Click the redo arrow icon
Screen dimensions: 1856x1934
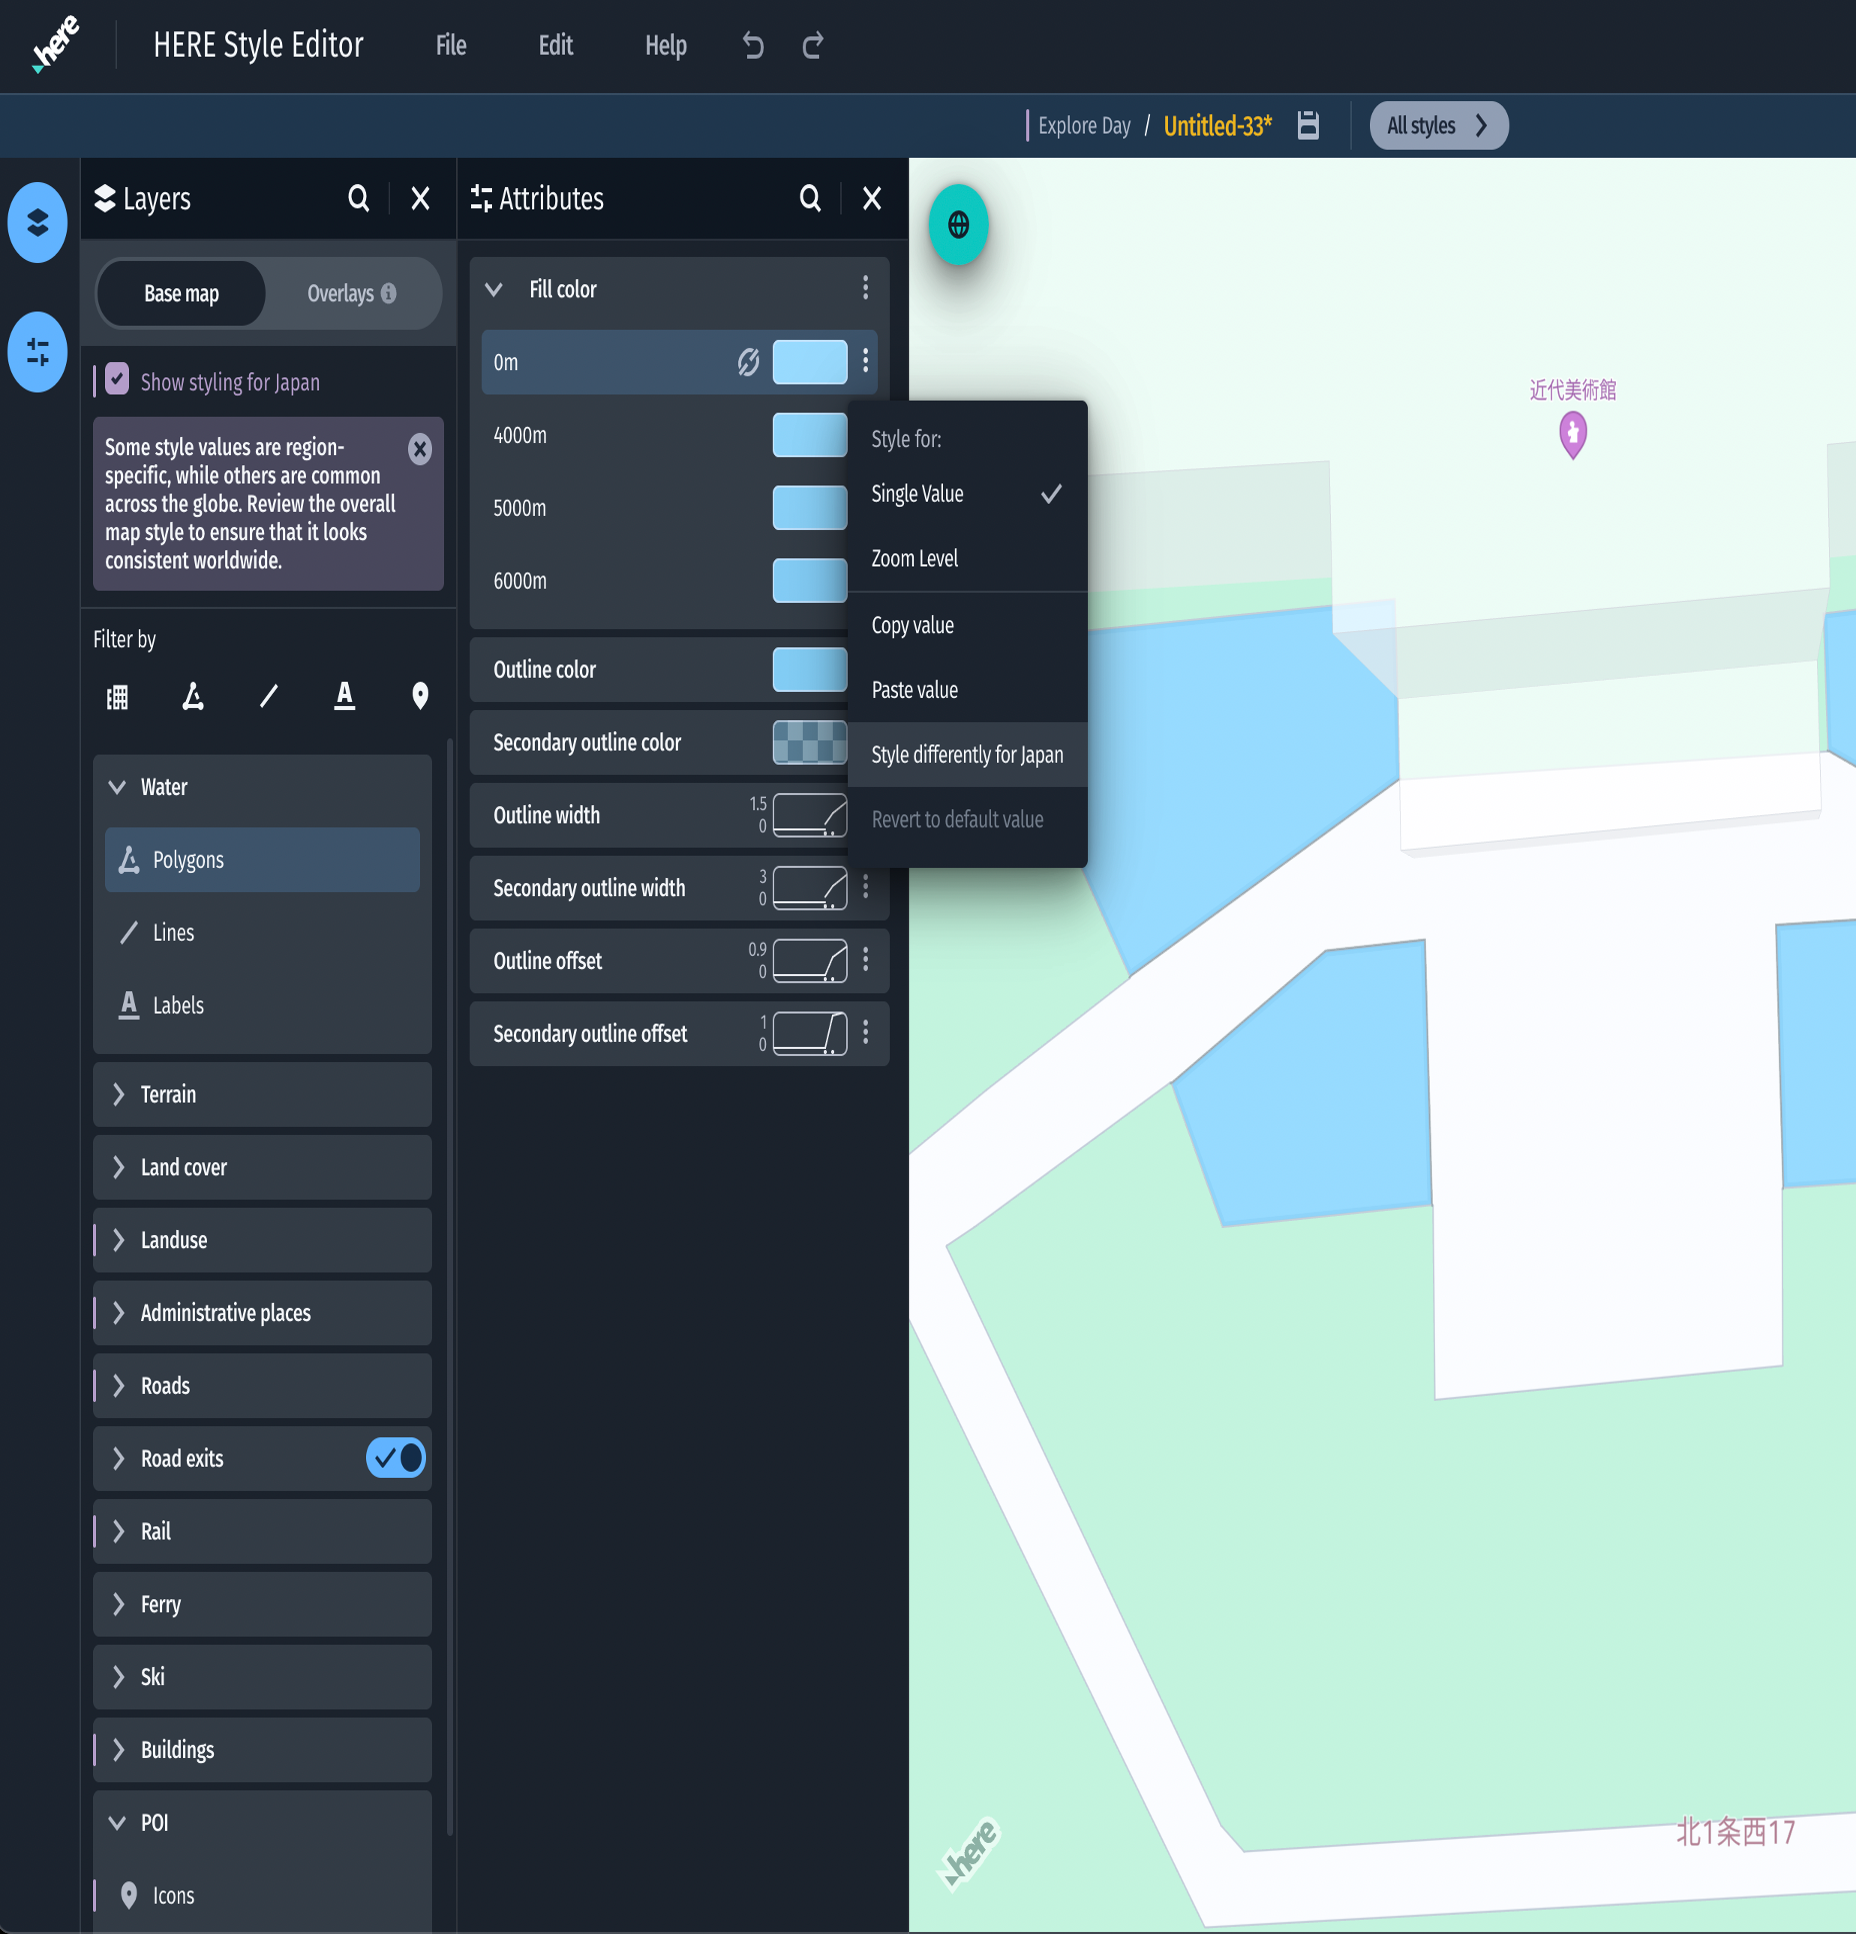tap(813, 46)
